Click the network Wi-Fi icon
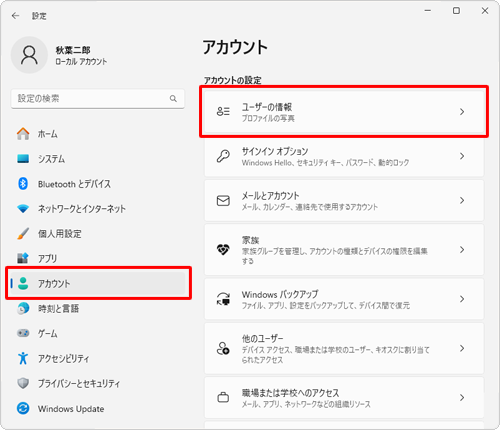500x430 pixels. (23, 209)
